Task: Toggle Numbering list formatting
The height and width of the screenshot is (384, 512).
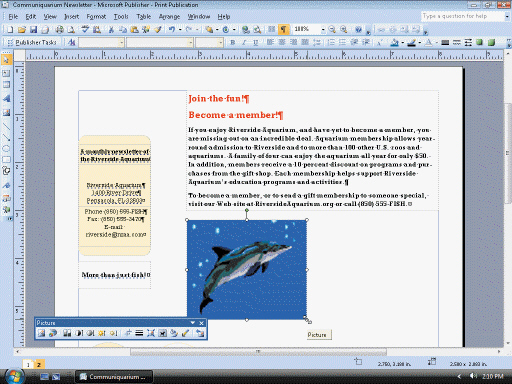Action: (x=331, y=42)
